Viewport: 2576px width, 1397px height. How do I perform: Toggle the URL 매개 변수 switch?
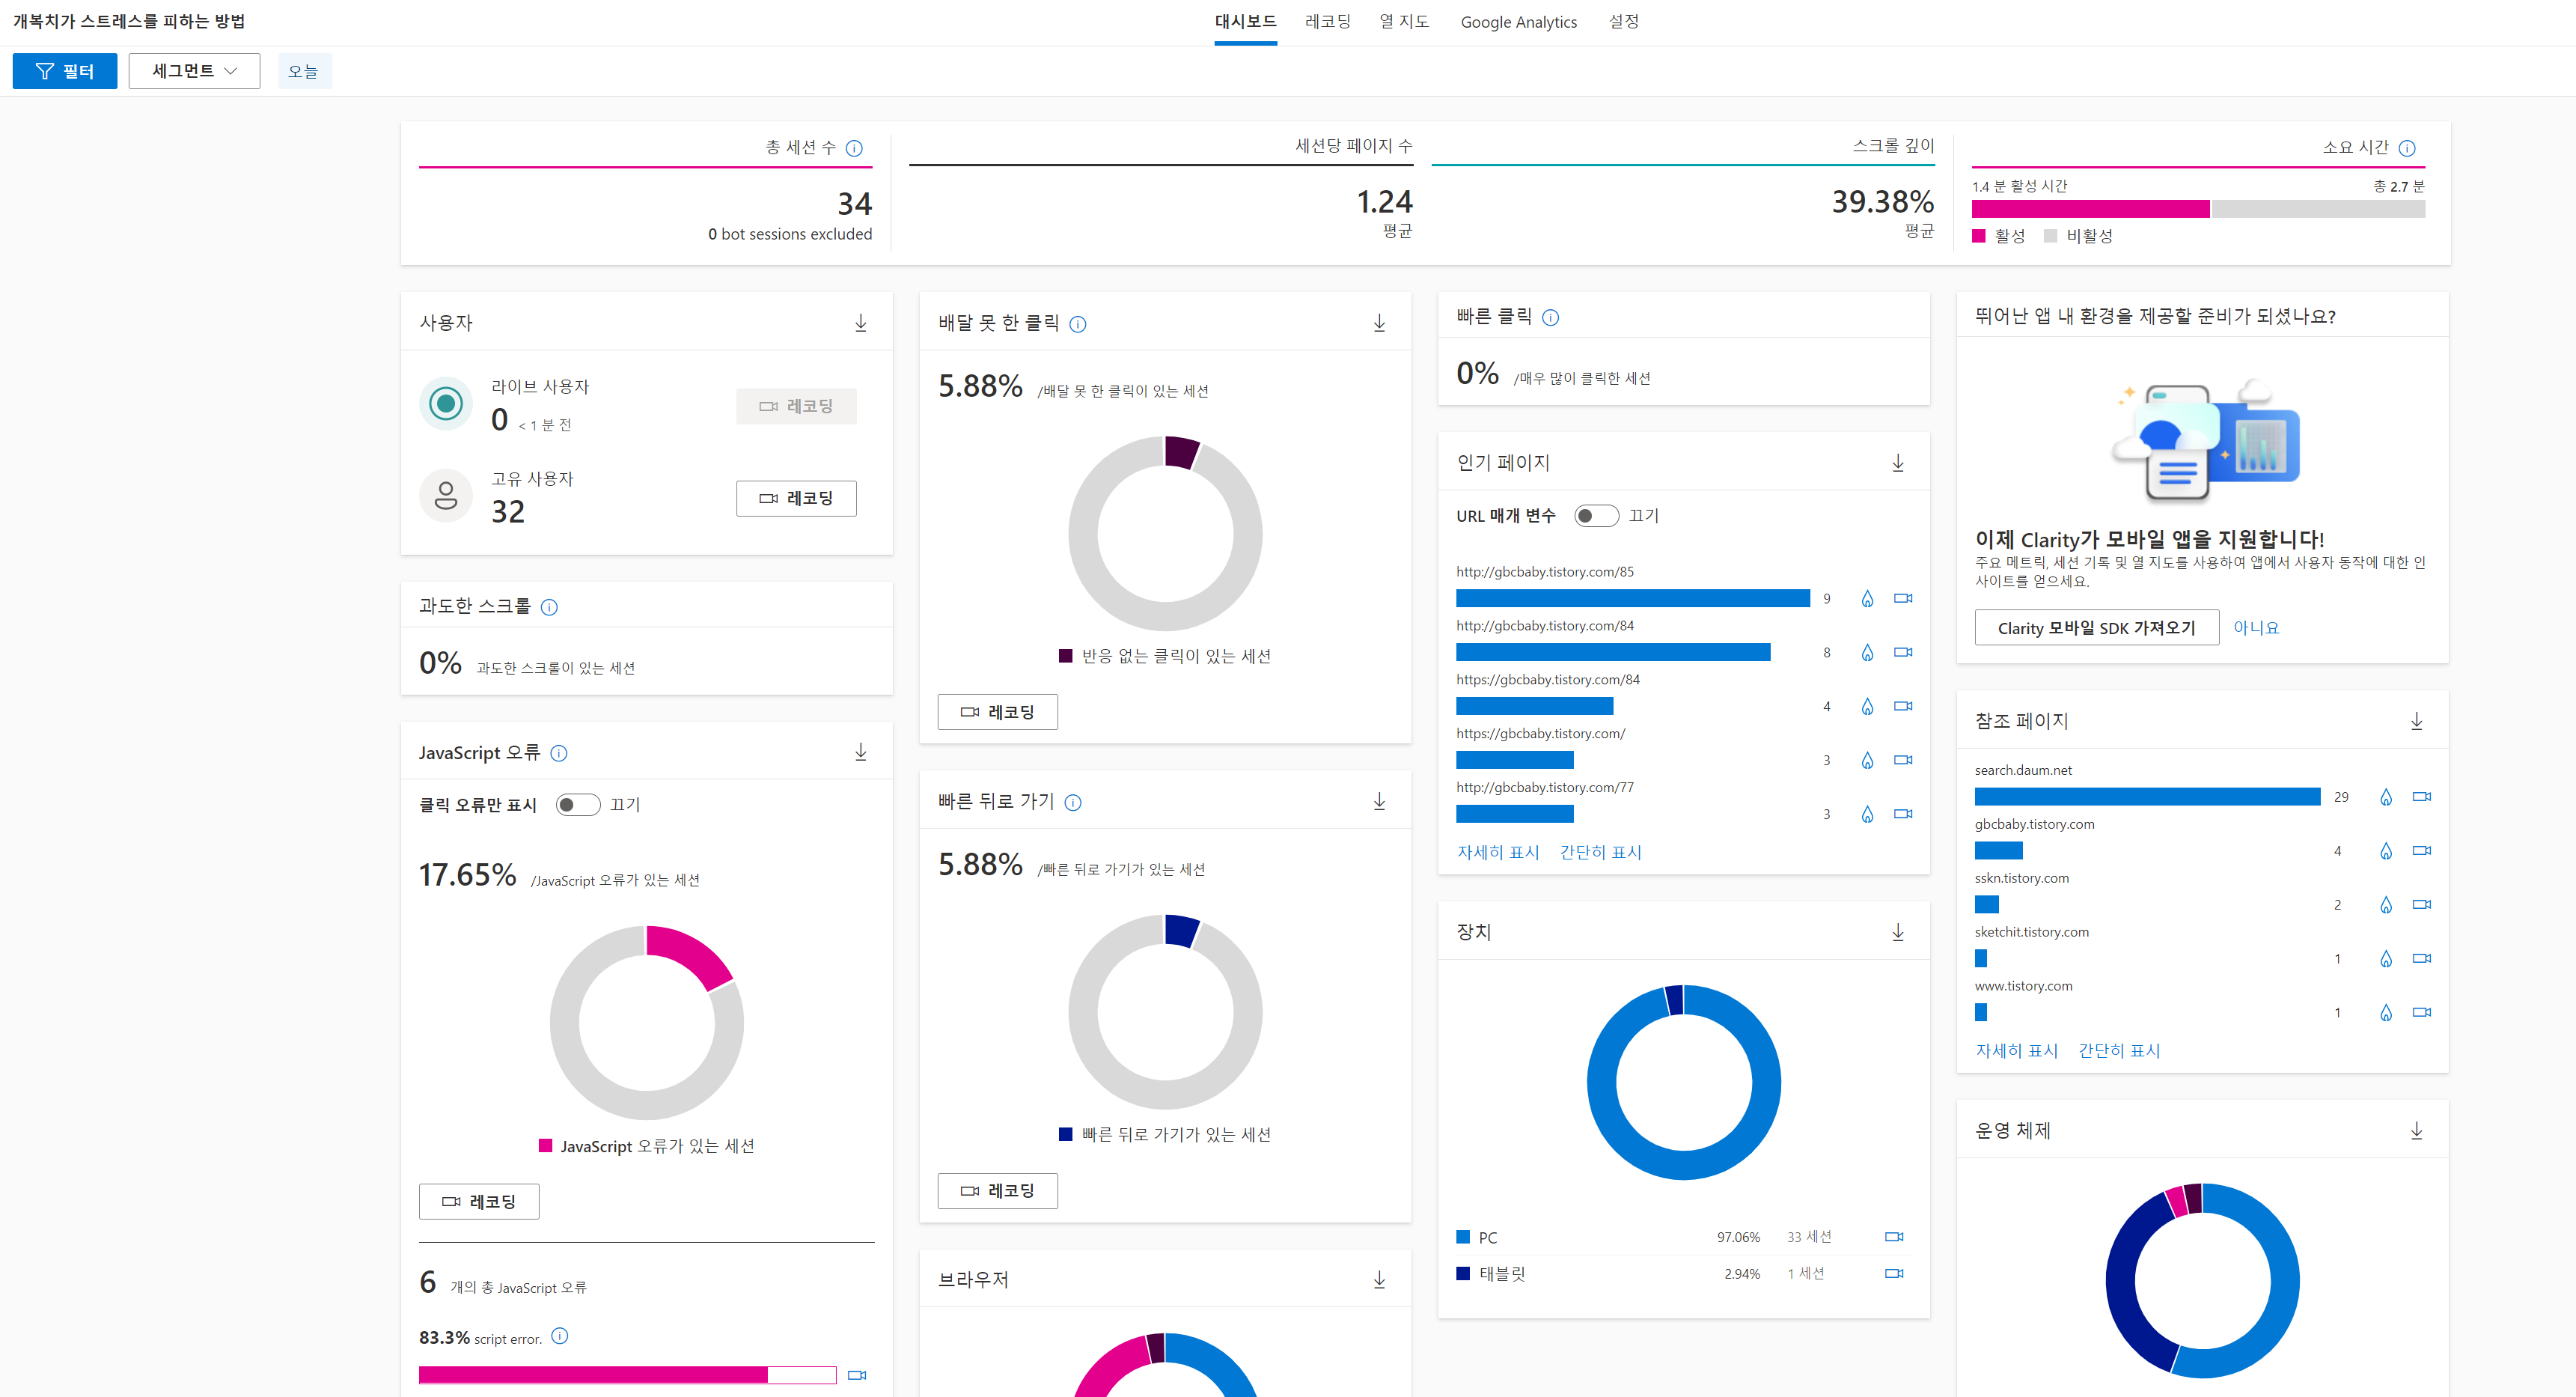[x=1595, y=516]
